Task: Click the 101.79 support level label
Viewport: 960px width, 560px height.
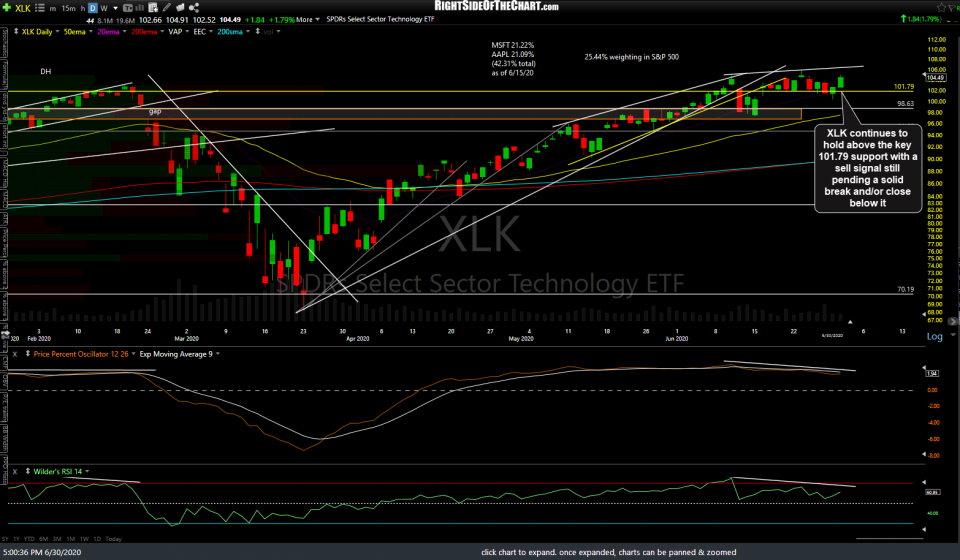Action: click(x=904, y=87)
